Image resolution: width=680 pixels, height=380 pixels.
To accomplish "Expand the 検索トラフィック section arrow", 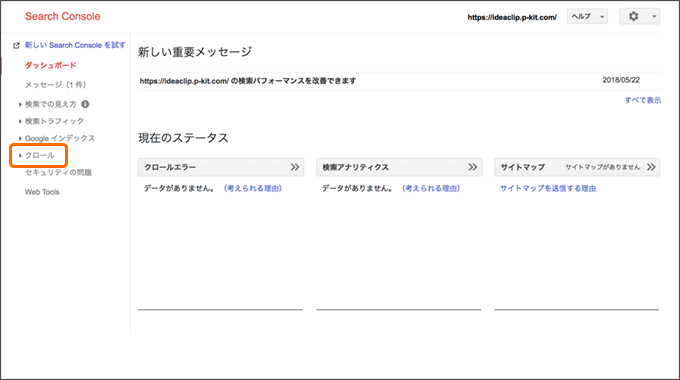I will (20, 121).
